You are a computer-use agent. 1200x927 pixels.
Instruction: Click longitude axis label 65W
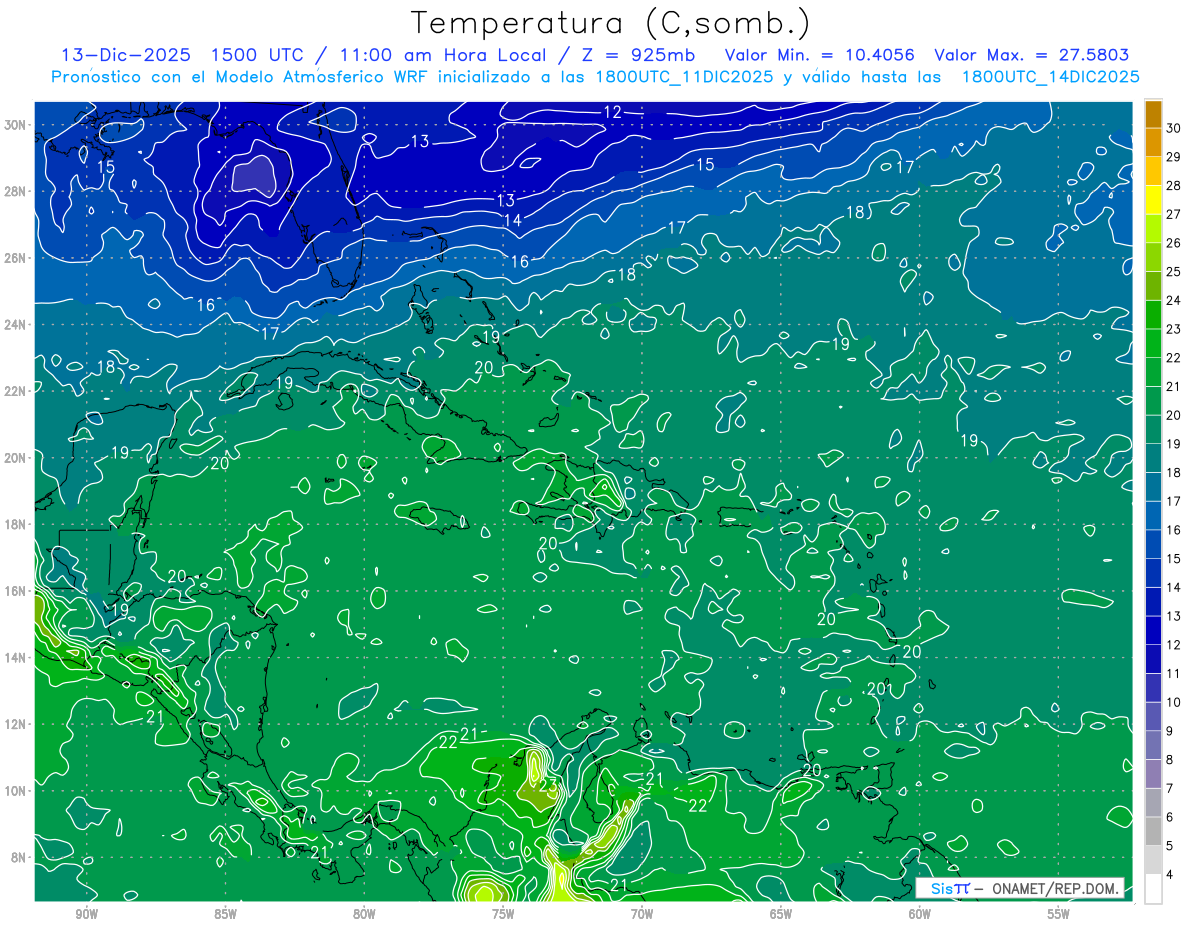[781, 914]
